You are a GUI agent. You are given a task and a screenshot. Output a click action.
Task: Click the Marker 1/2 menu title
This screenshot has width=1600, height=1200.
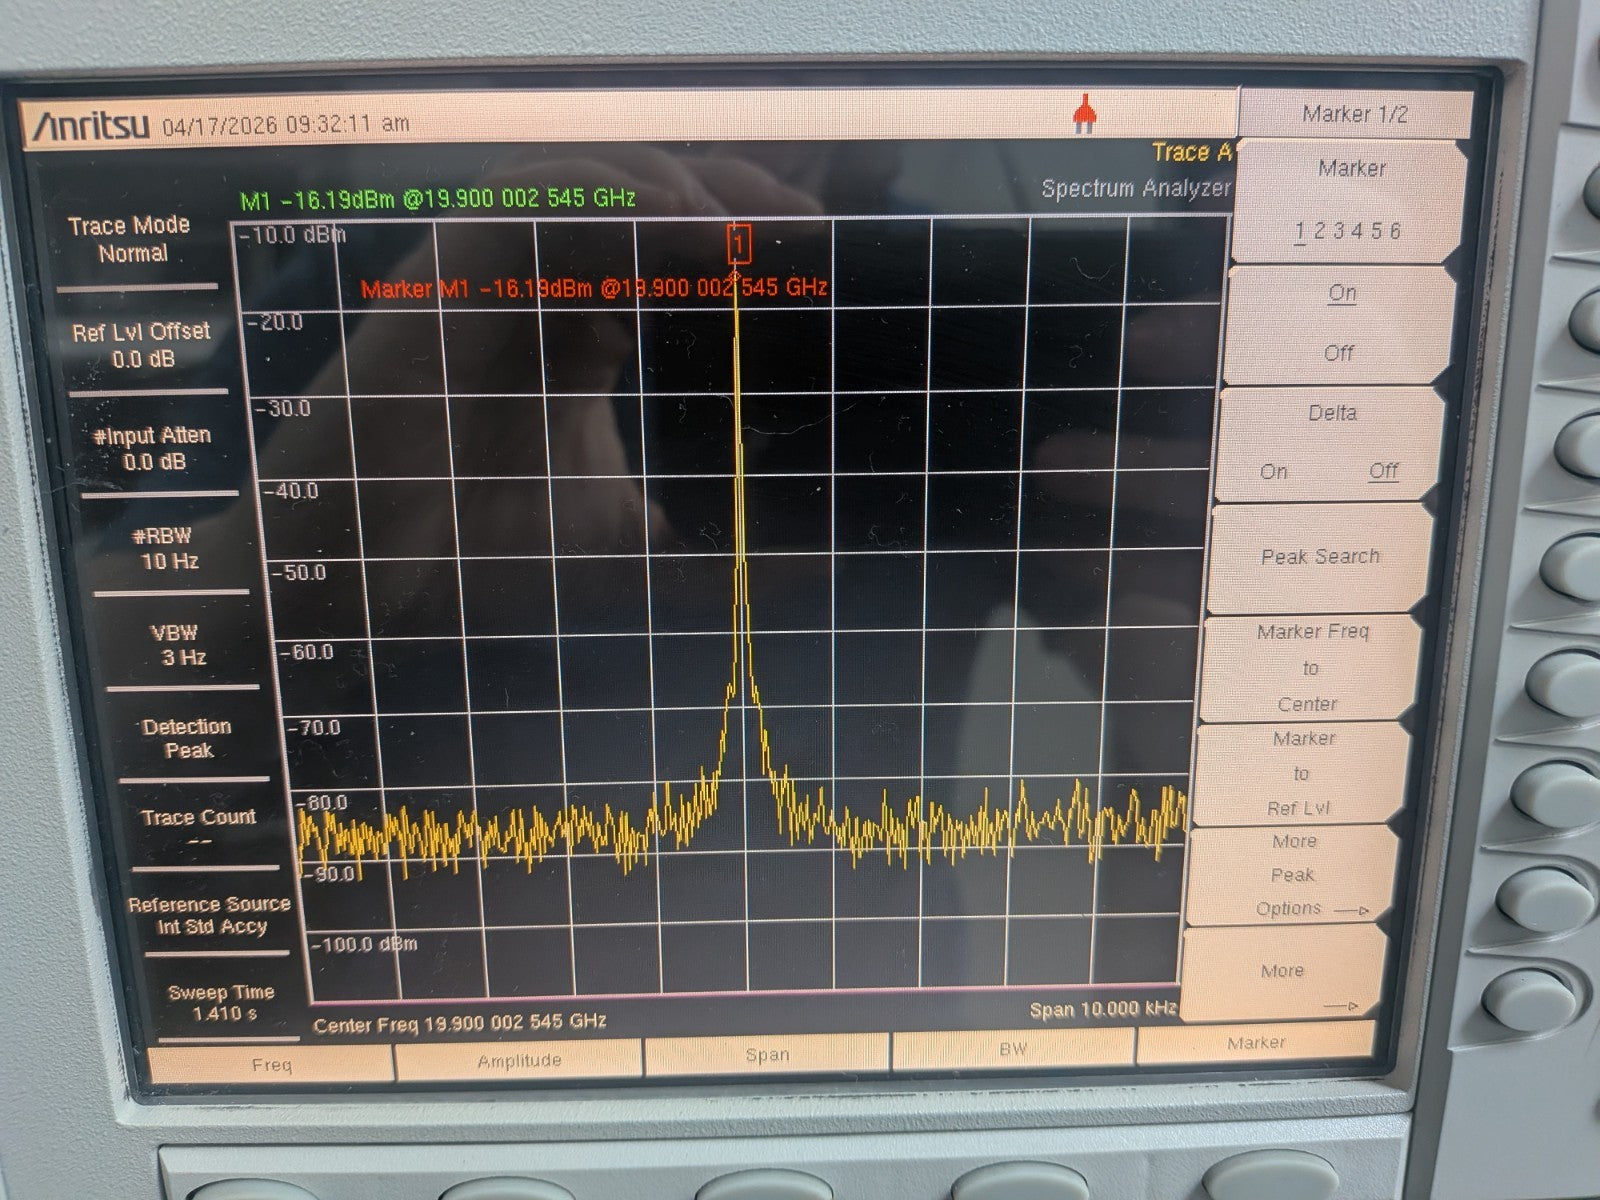pyautogui.click(x=1355, y=114)
